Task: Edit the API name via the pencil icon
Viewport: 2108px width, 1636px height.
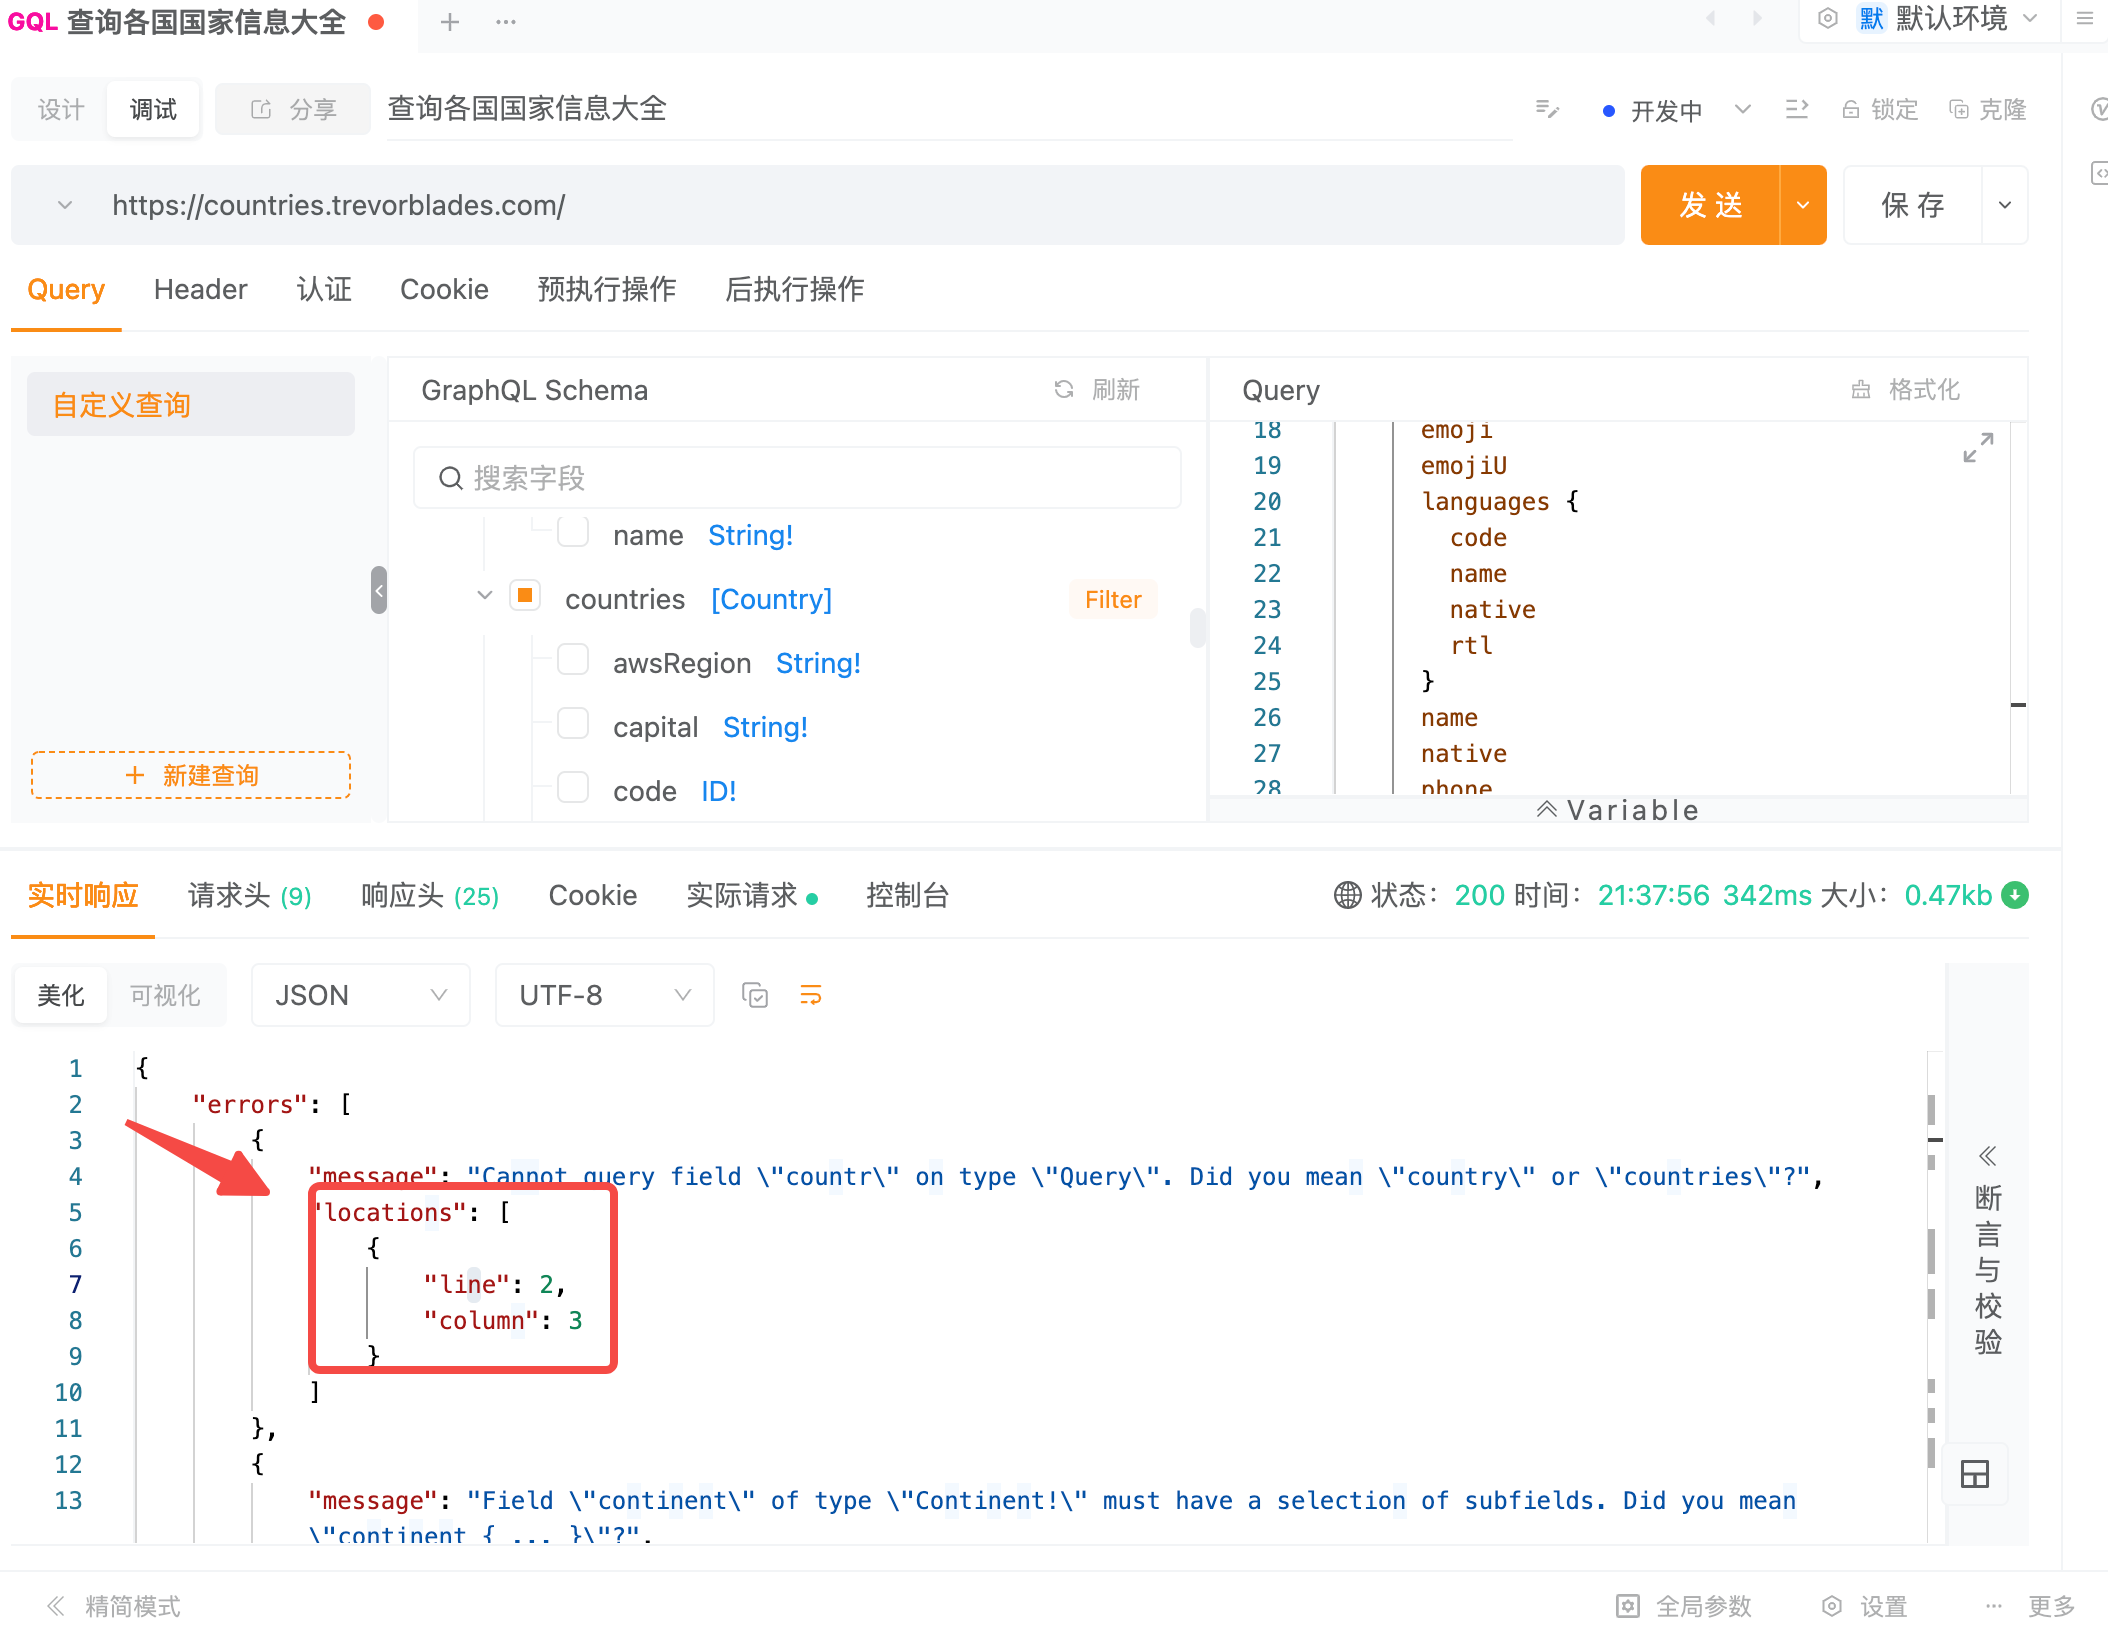Action: click(1546, 110)
